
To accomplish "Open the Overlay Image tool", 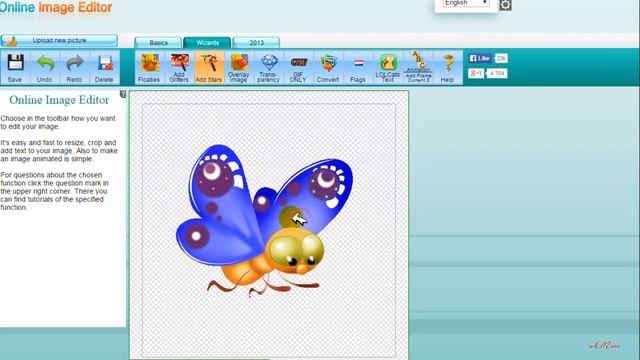I will pos(239,67).
